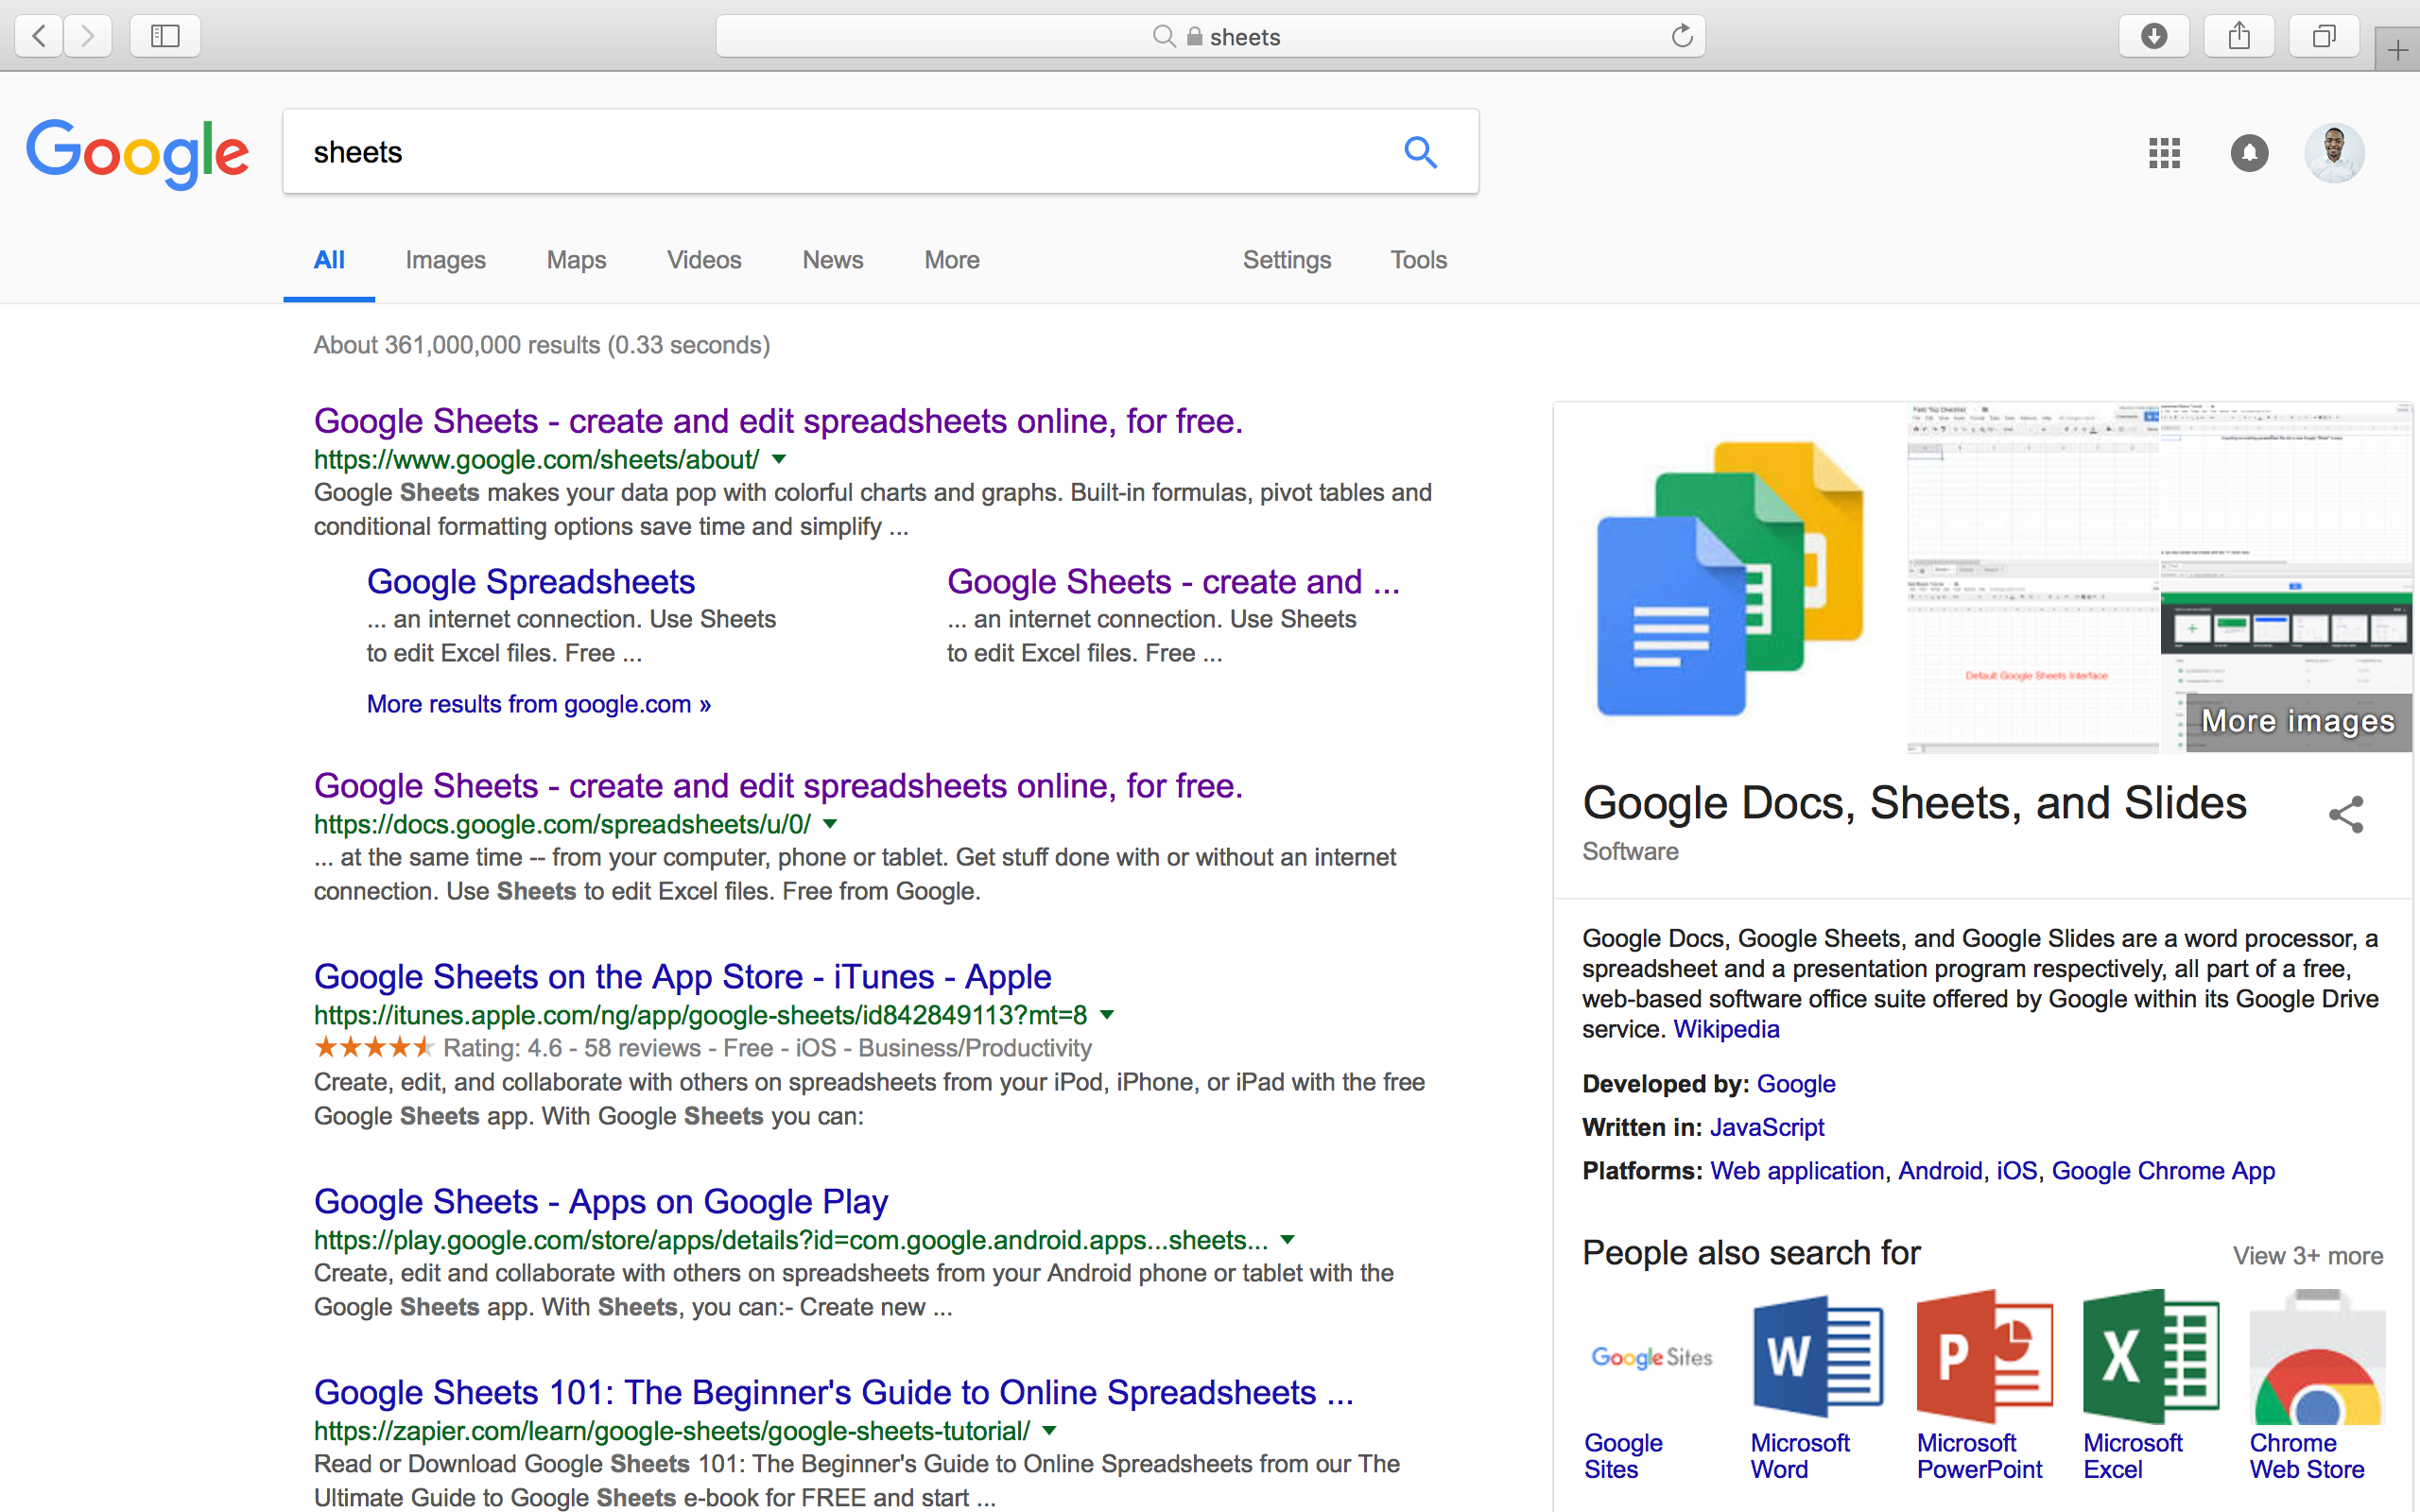Go back using Safari back arrow
Screen dimensions: 2420x1512
click(39, 36)
